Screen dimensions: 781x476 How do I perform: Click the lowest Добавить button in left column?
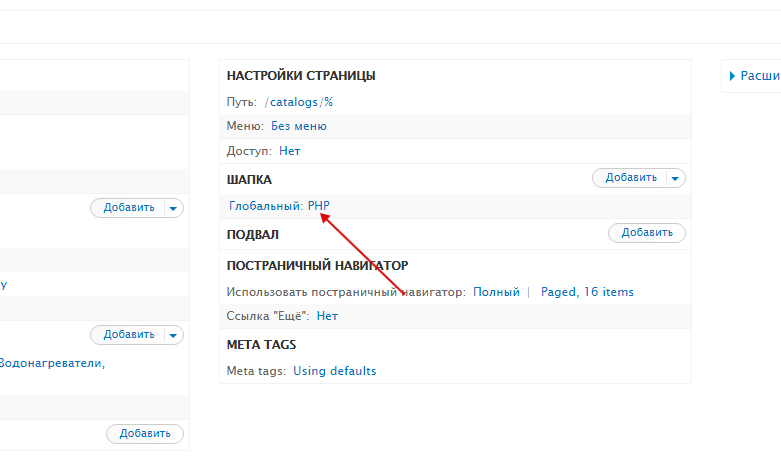point(145,434)
